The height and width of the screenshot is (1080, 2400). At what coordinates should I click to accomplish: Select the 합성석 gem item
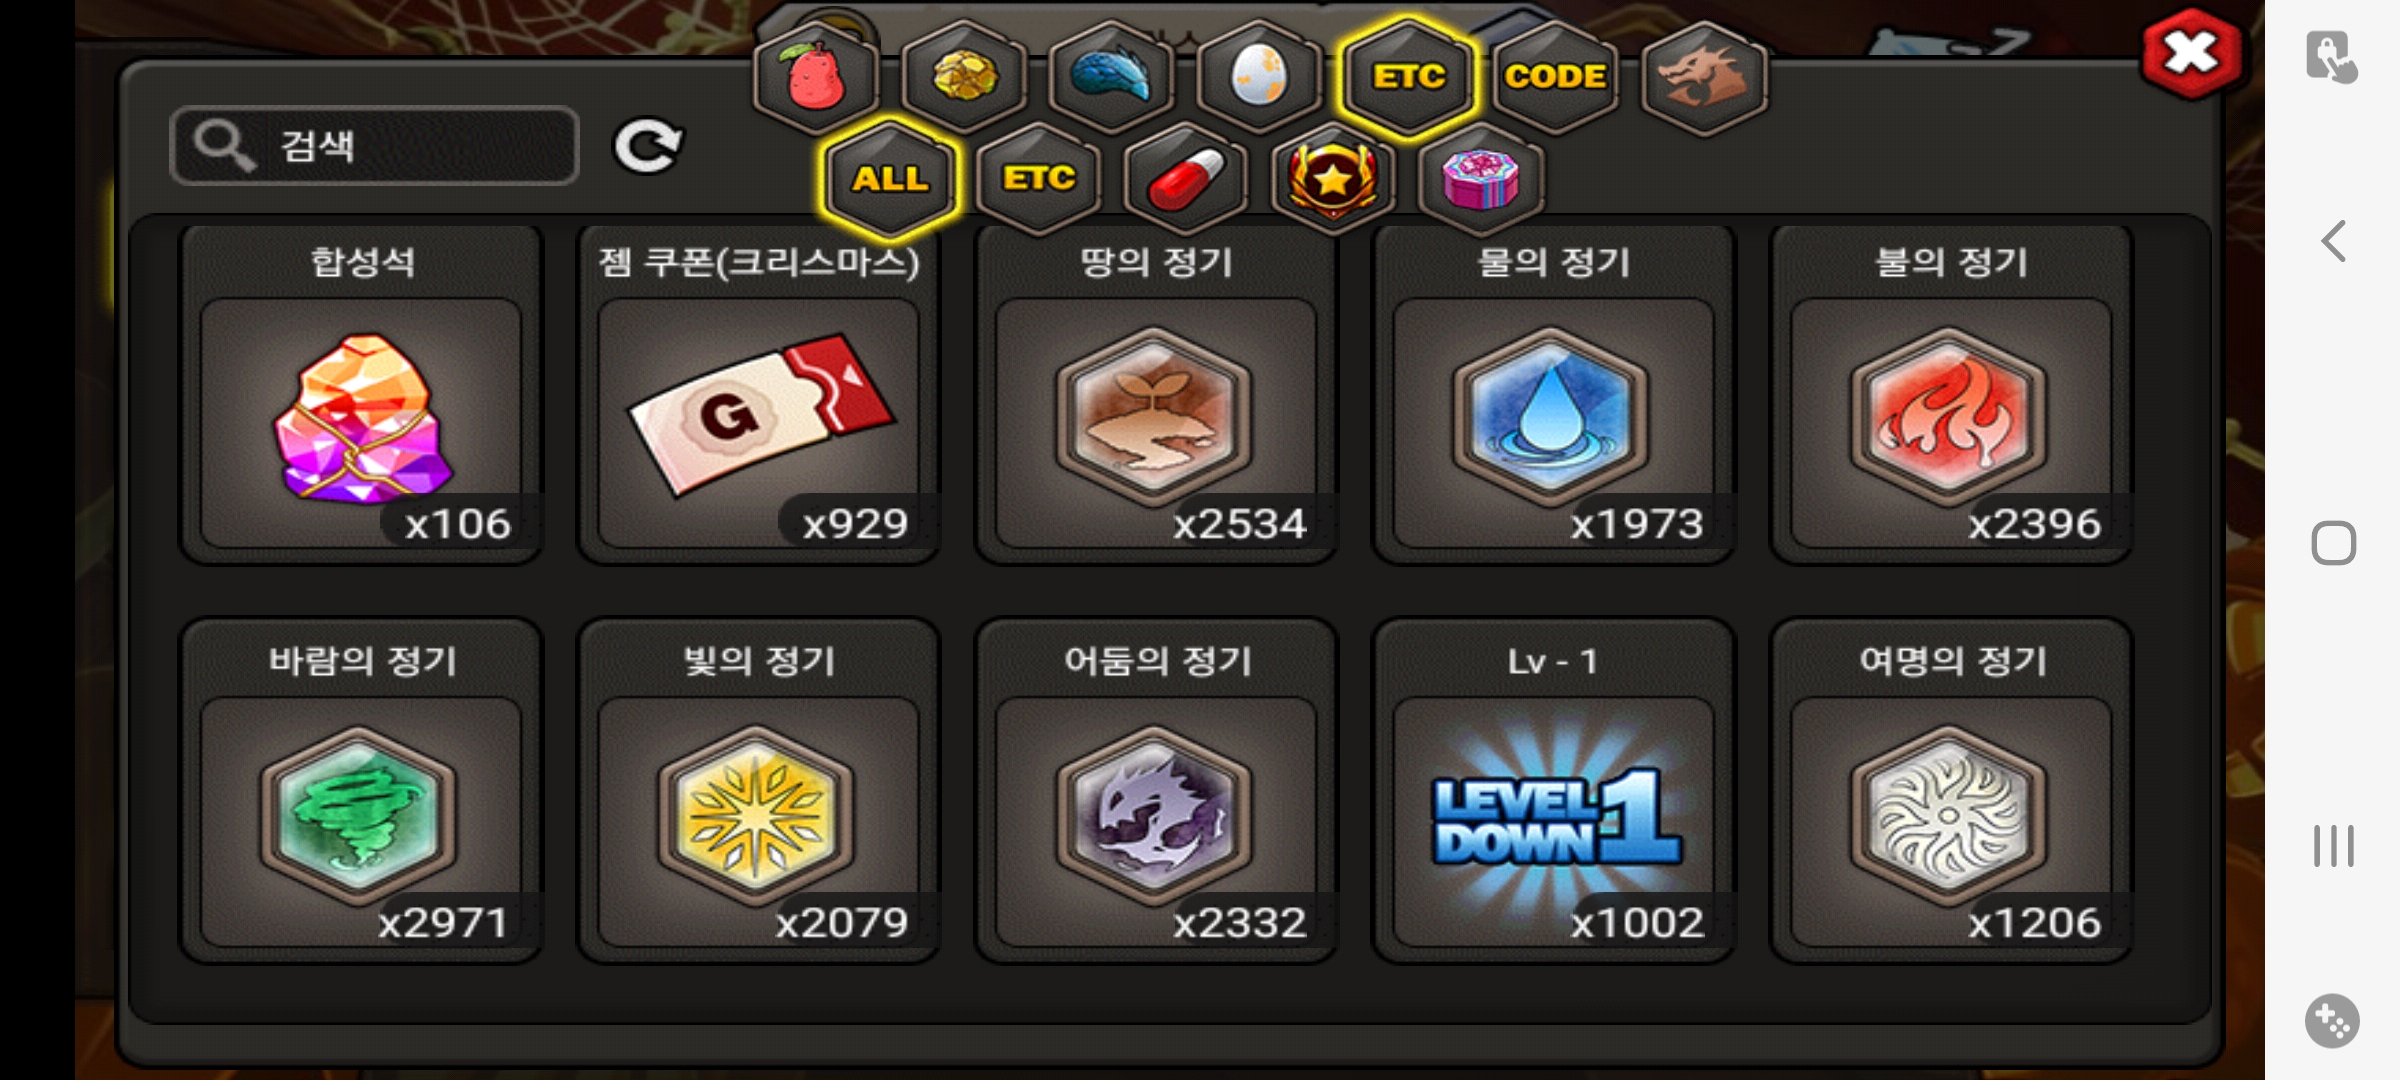[361, 394]
